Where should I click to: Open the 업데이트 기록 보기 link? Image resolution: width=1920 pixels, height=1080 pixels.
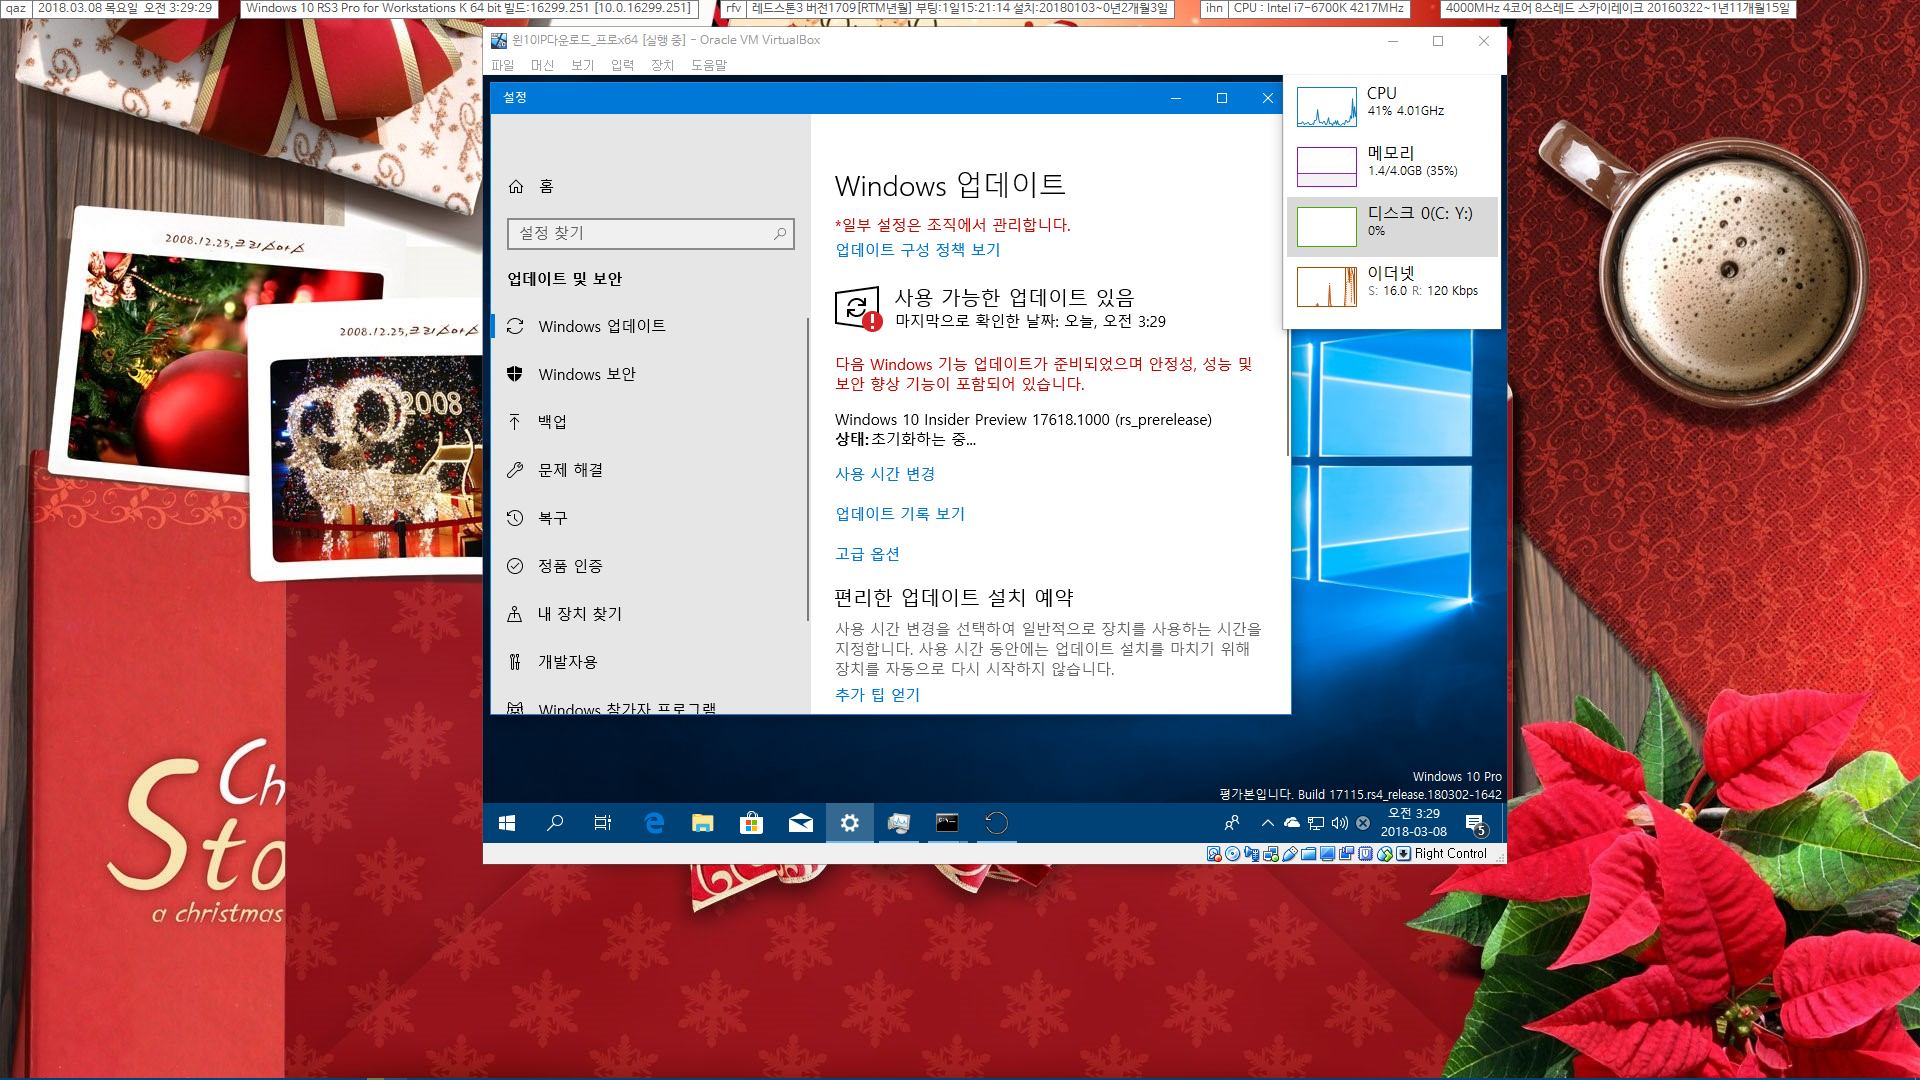(x=900, y=514)
